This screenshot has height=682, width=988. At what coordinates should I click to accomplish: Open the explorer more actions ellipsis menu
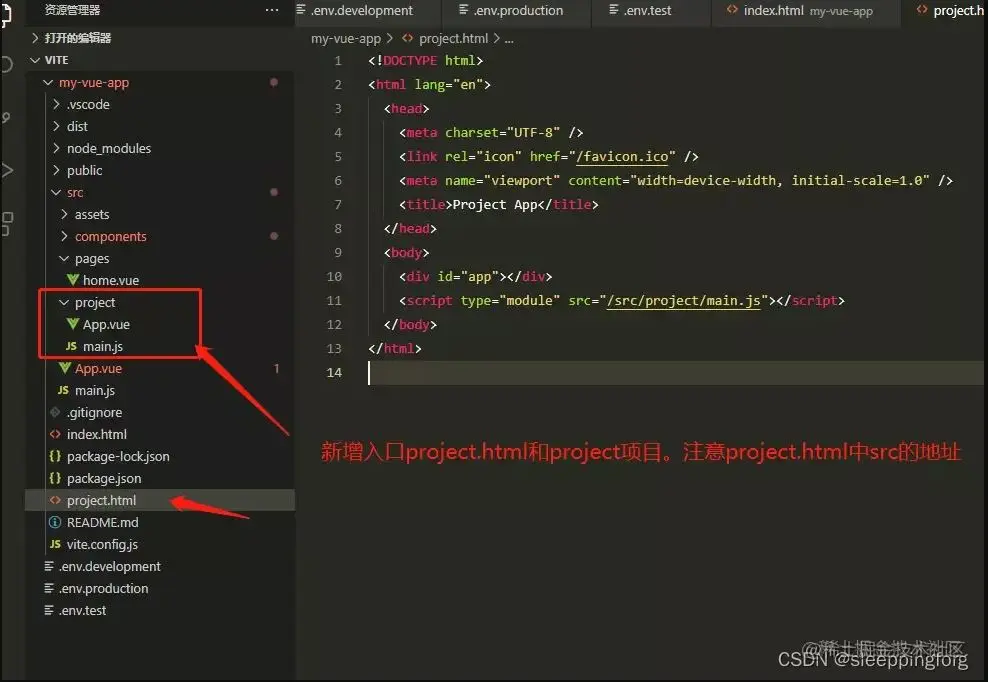272,10
